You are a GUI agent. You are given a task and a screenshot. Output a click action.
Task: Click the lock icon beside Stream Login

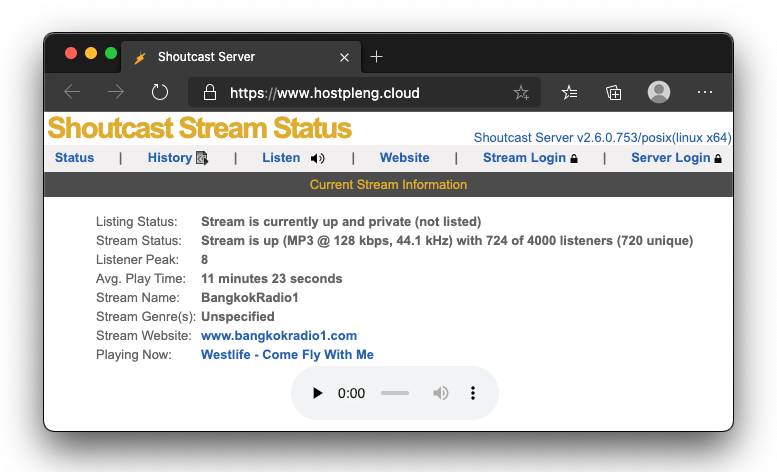tap(574, 158)
